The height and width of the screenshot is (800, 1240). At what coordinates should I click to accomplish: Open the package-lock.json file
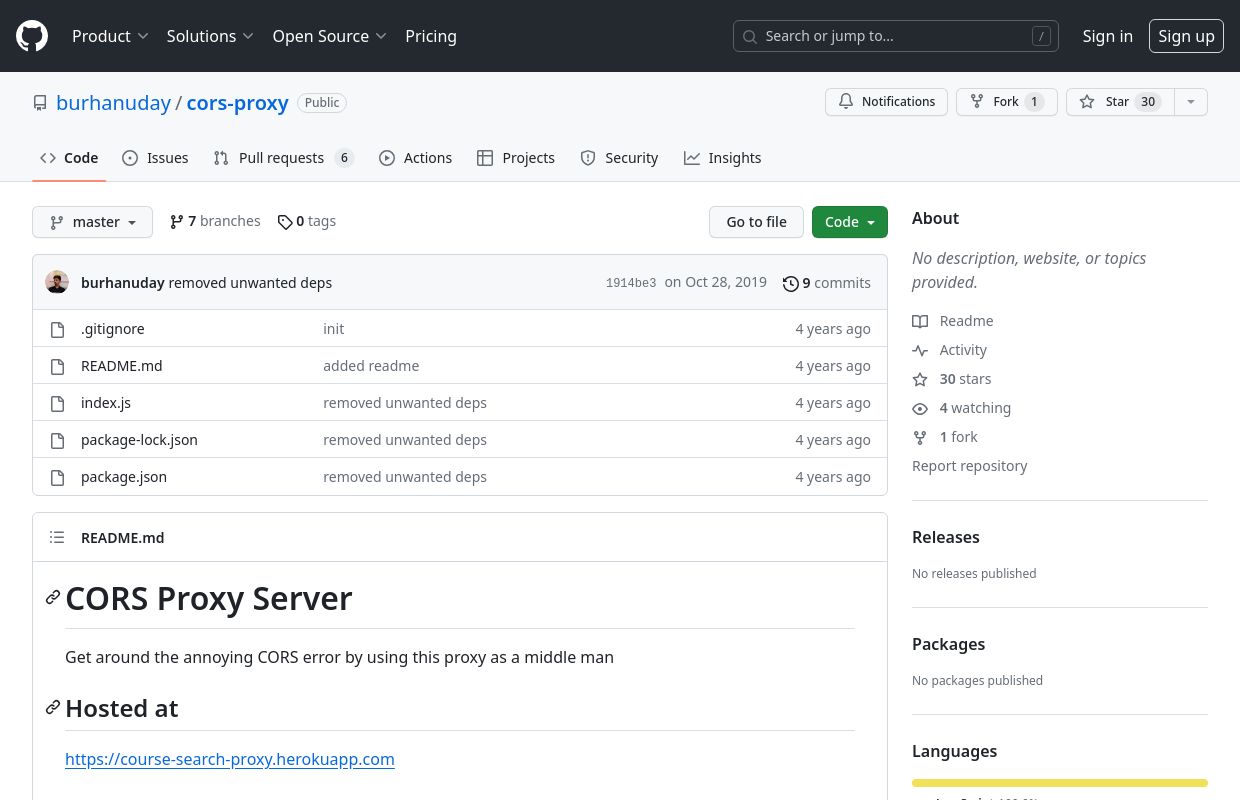[139, 440]
